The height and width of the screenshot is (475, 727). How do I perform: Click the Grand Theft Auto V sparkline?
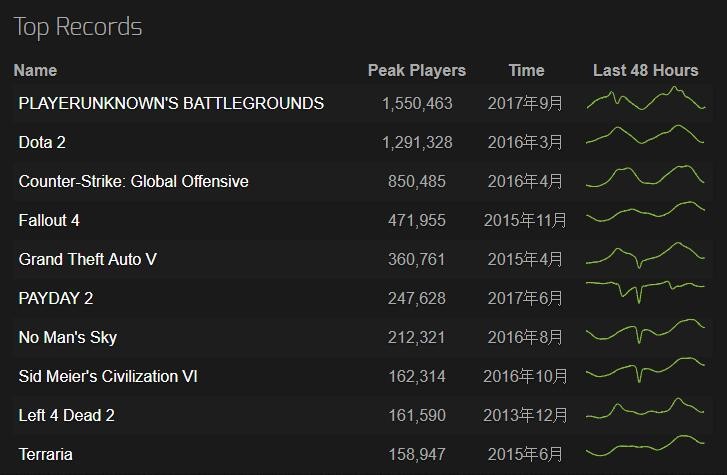[645, 255]
